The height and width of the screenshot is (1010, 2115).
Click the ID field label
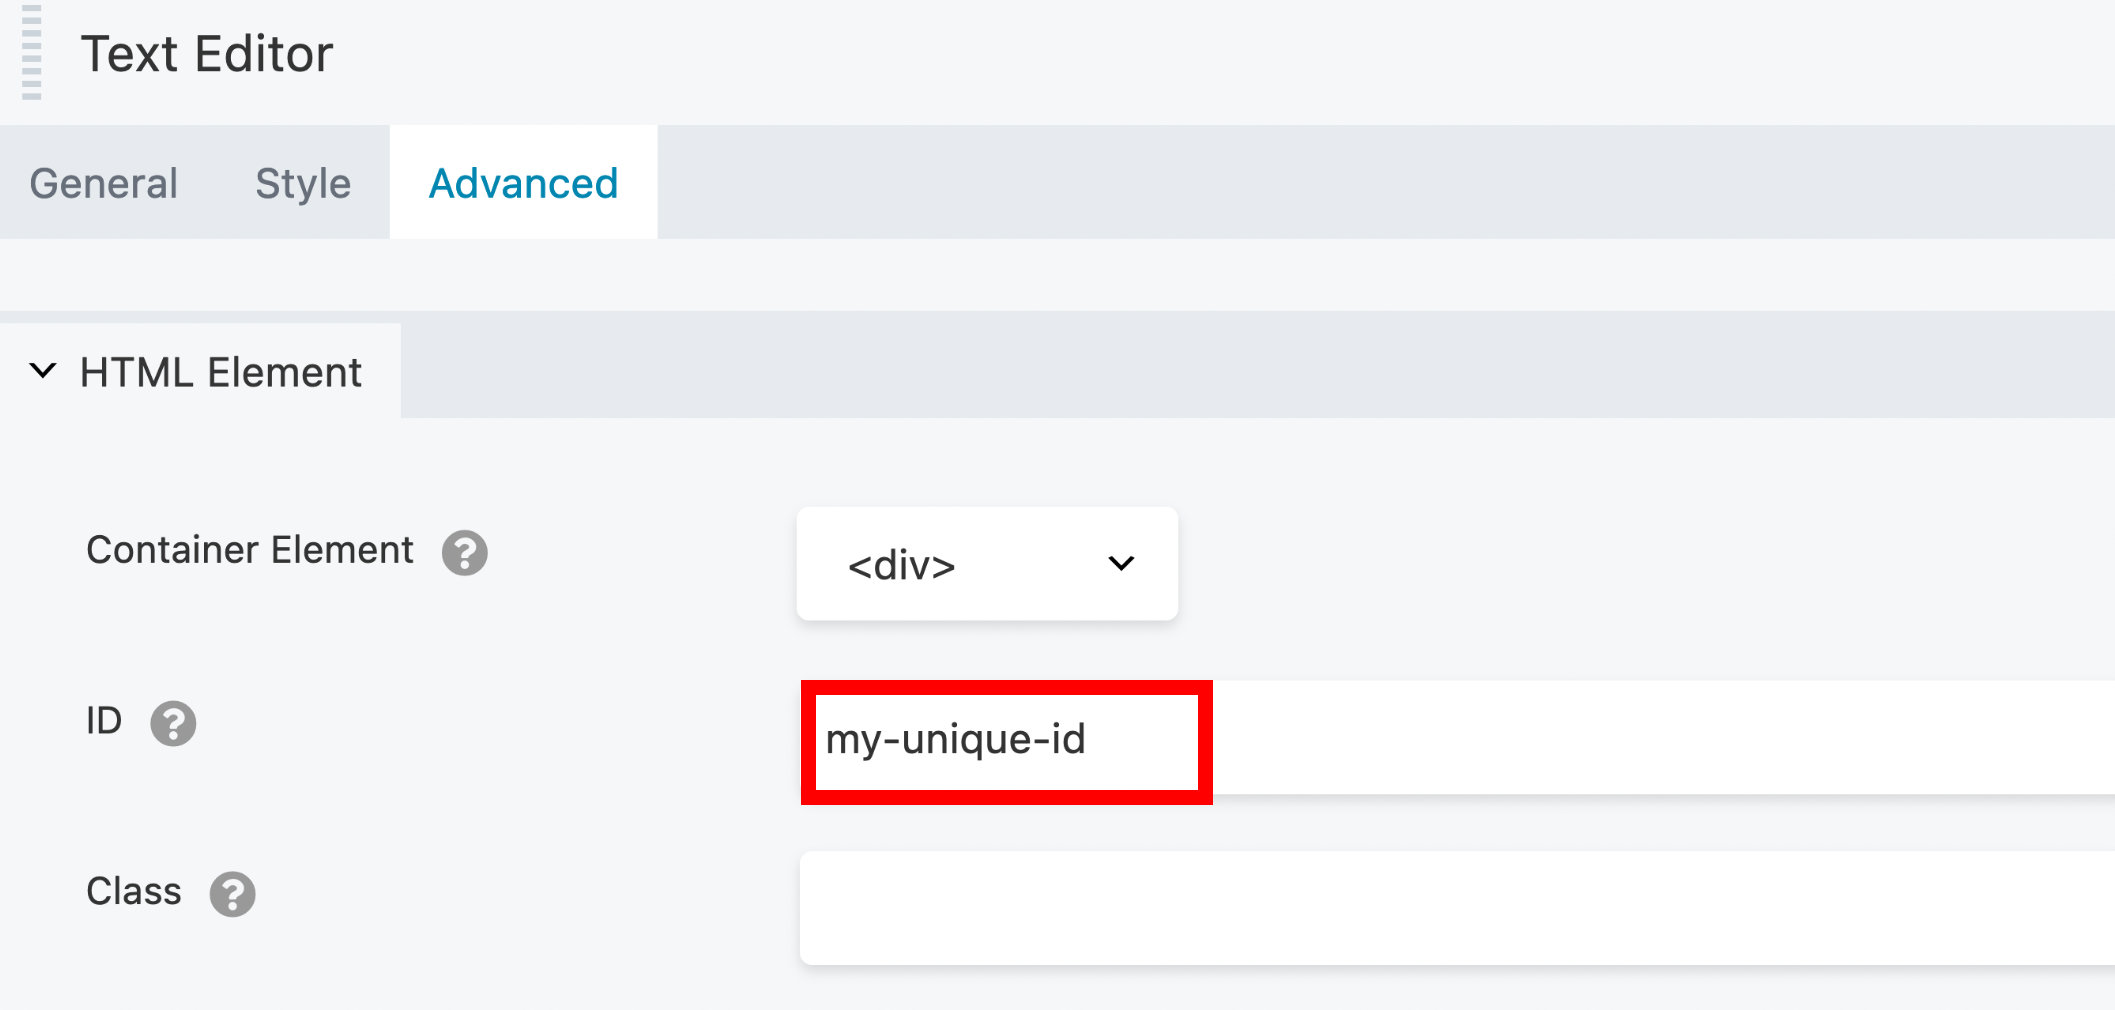click(104, 721)
